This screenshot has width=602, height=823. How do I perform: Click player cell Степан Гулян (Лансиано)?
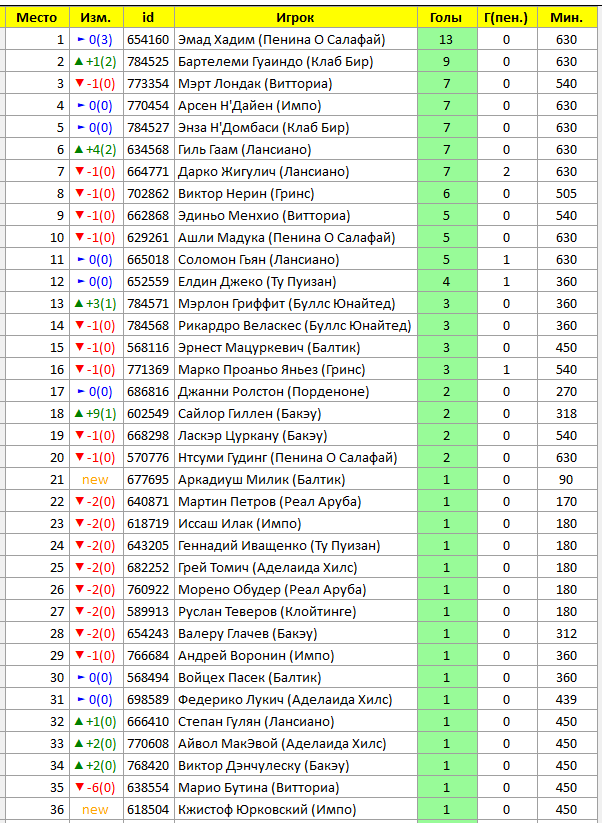tap(295, 723)
